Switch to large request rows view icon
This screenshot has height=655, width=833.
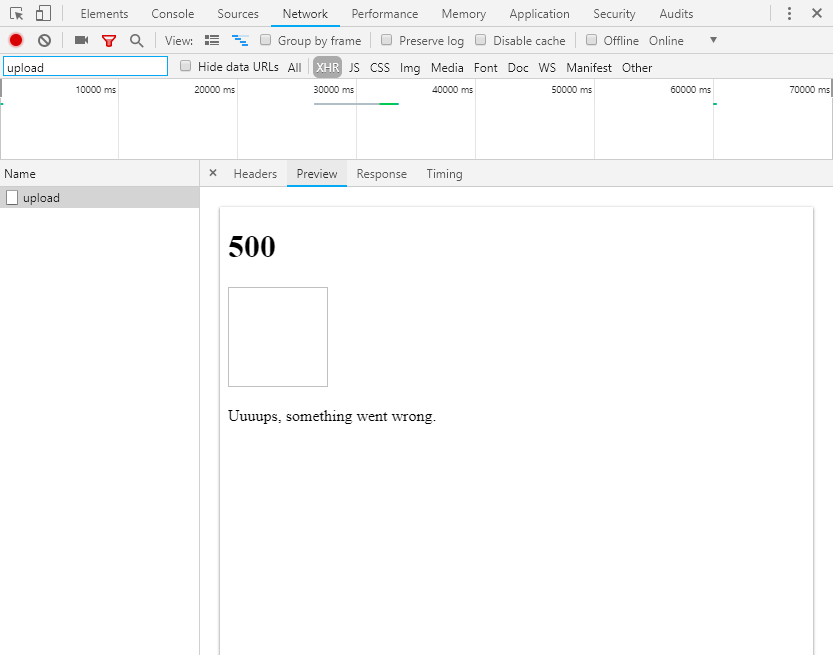coord(212,40)
